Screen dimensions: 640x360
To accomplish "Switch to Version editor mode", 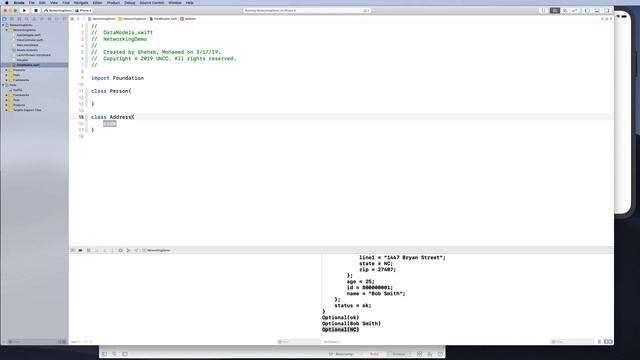I will coord(575,11).
